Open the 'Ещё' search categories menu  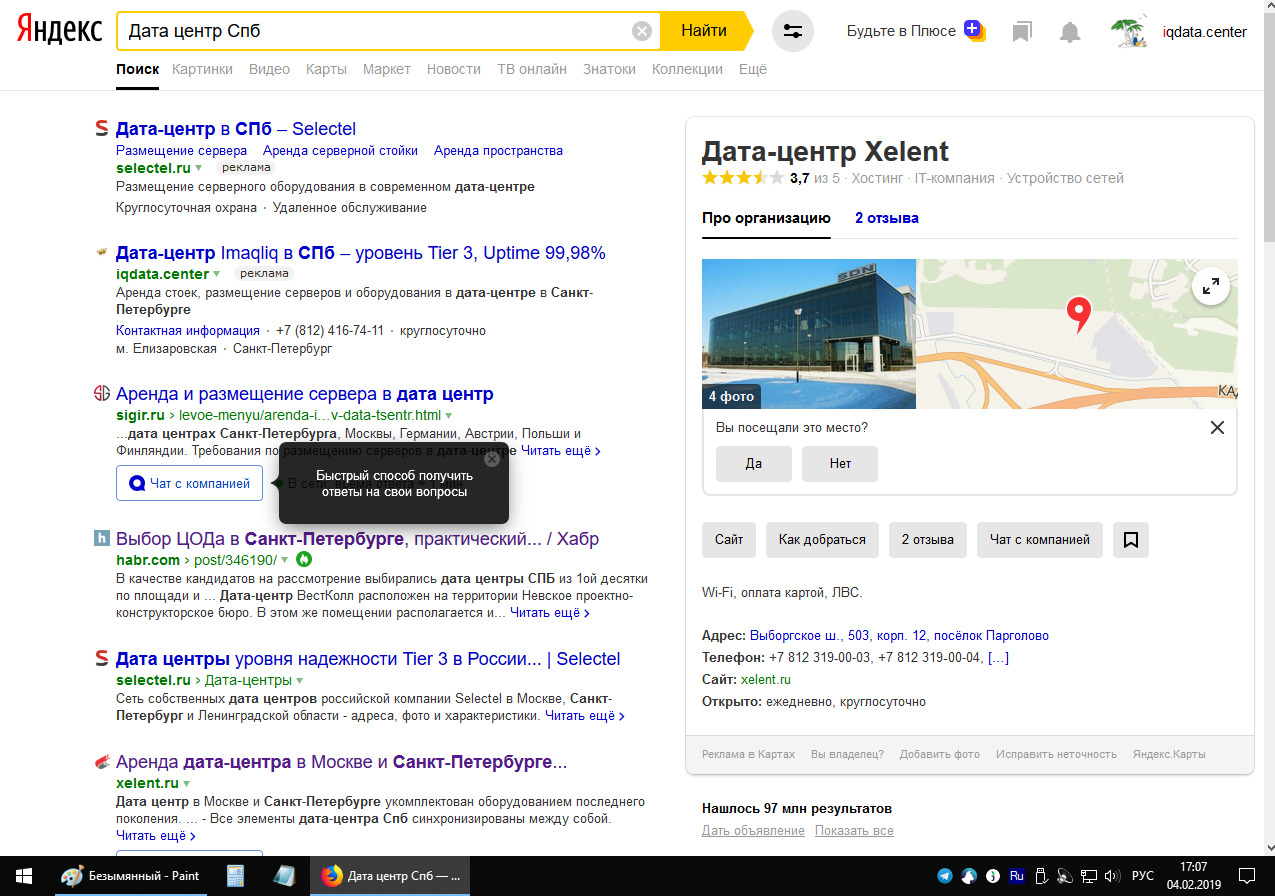click(x=753, y=69)
